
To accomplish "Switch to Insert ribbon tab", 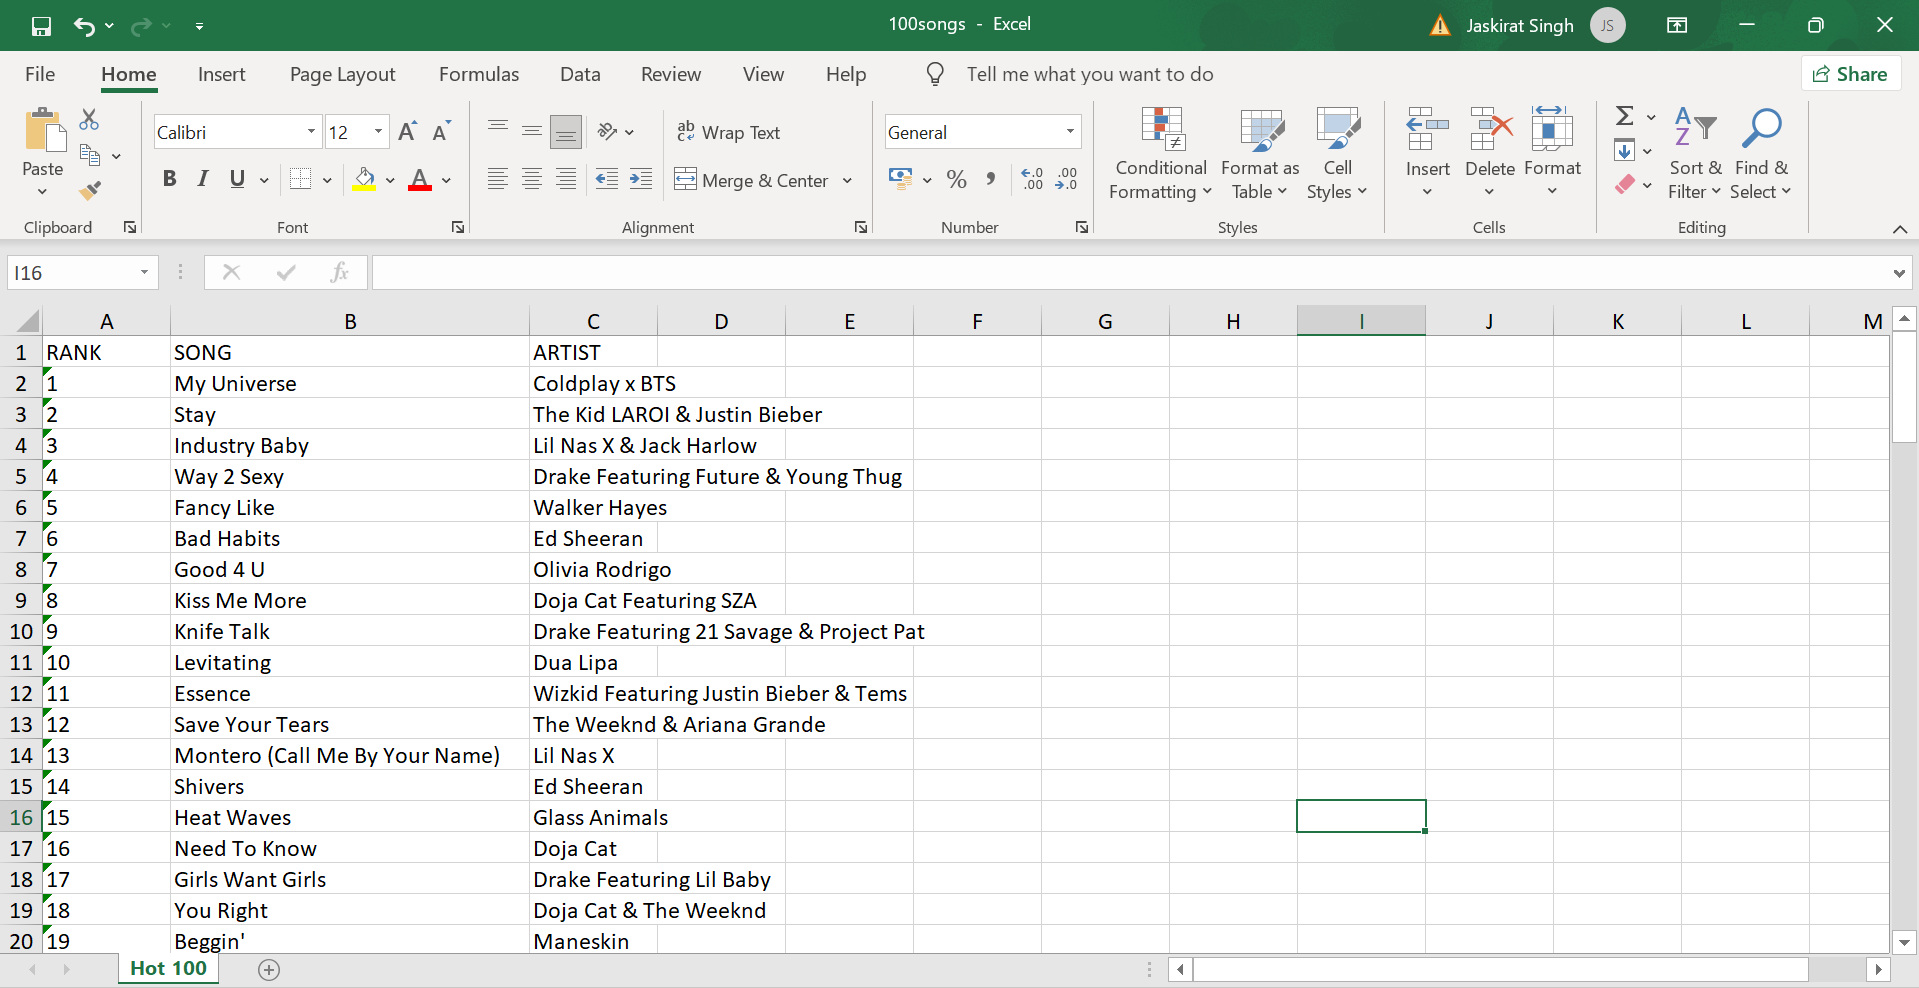I will point(221,74).
